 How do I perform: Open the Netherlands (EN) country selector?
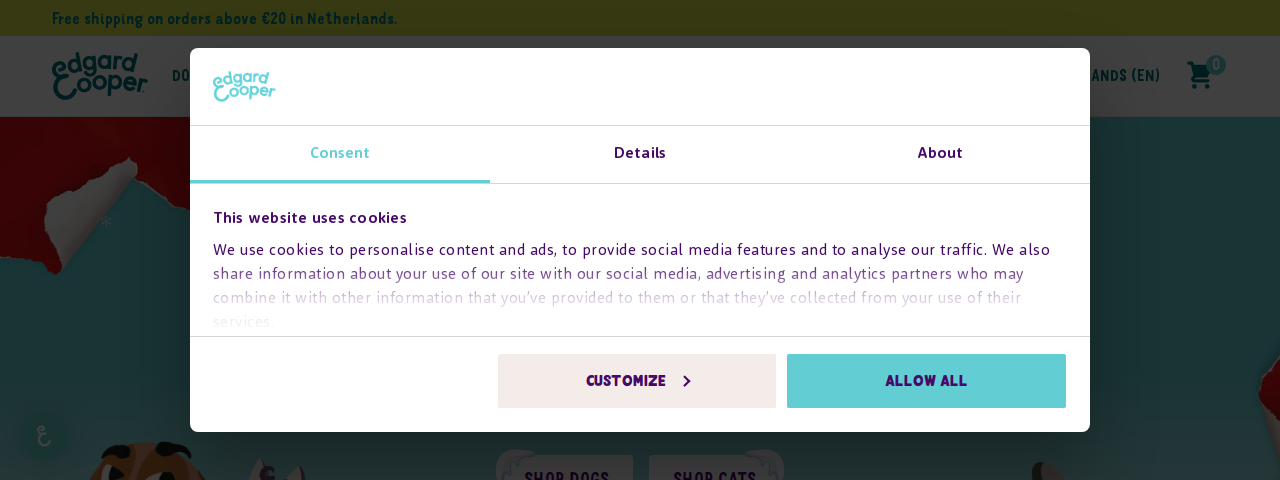click(1125, 76)
